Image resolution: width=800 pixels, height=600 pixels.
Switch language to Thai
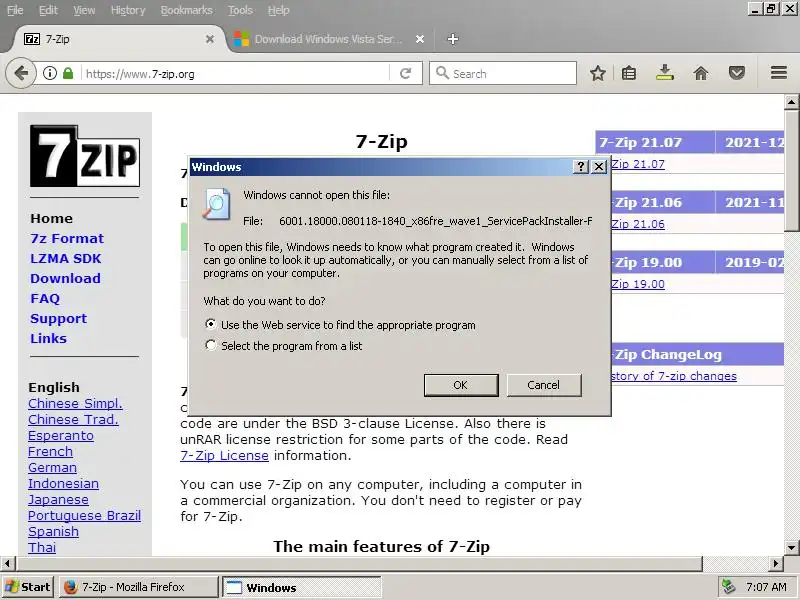pyautogui.click(x=42, y=547)
